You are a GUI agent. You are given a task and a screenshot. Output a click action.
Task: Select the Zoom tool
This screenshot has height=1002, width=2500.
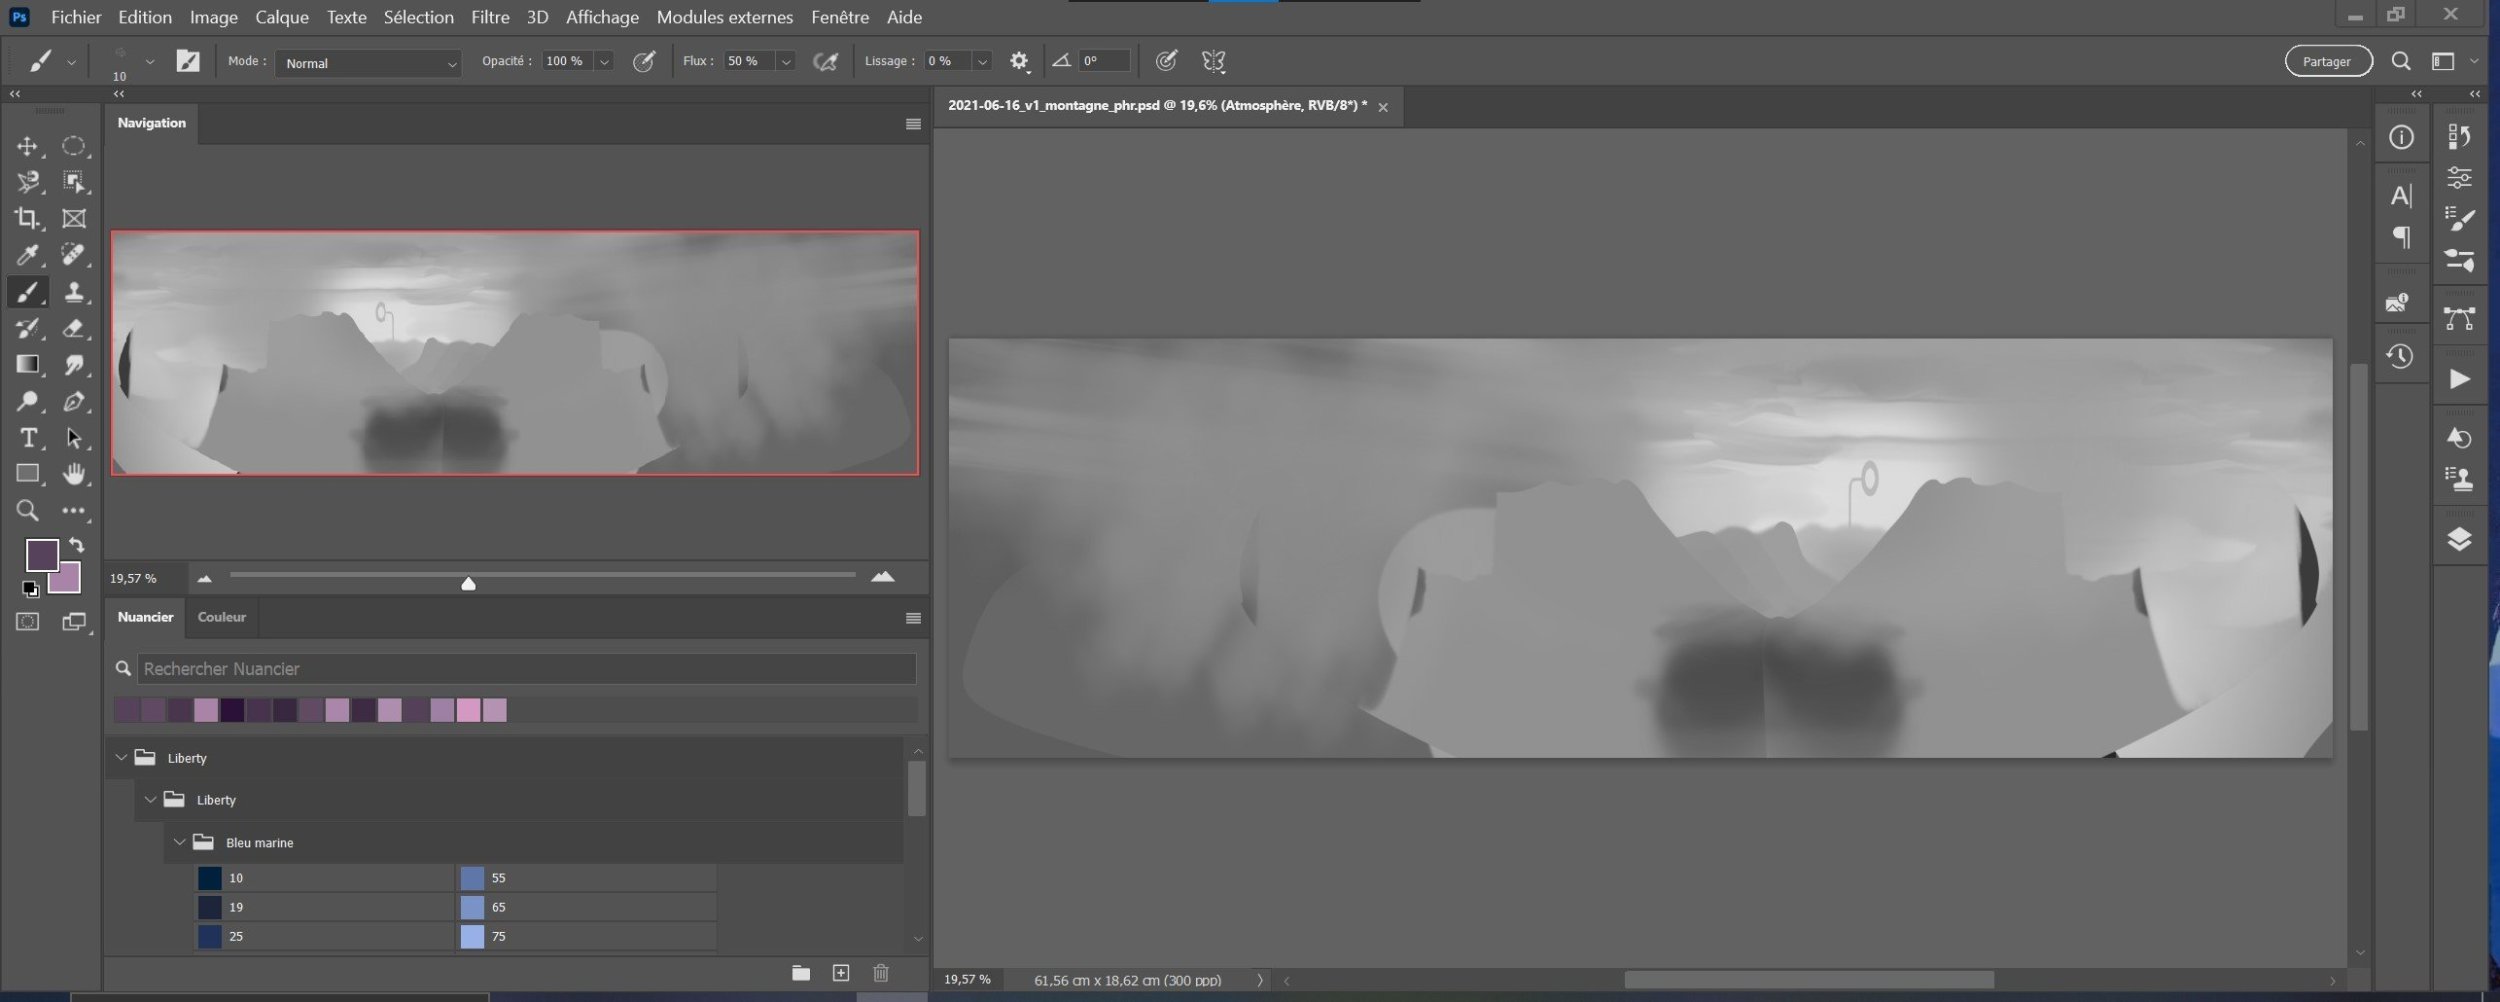27,511
